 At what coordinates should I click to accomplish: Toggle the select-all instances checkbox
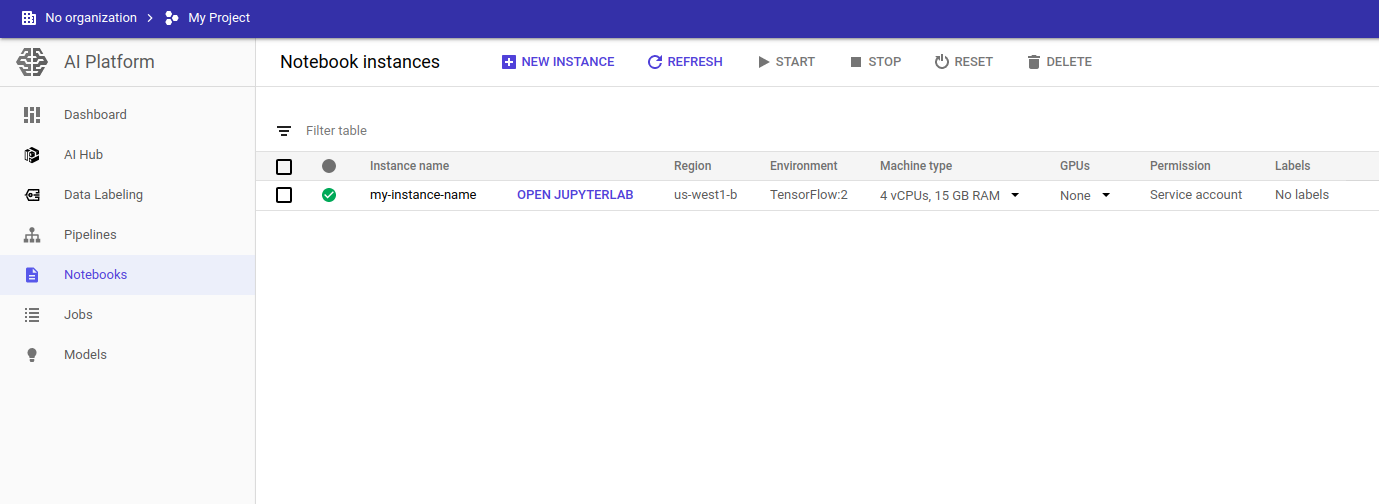(284, 166)
